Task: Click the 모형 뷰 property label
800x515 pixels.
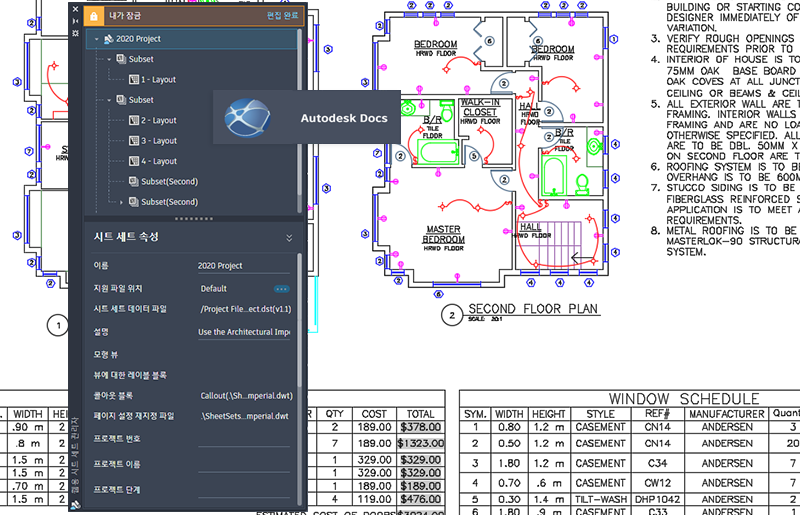Action: (x=106, y=354)
